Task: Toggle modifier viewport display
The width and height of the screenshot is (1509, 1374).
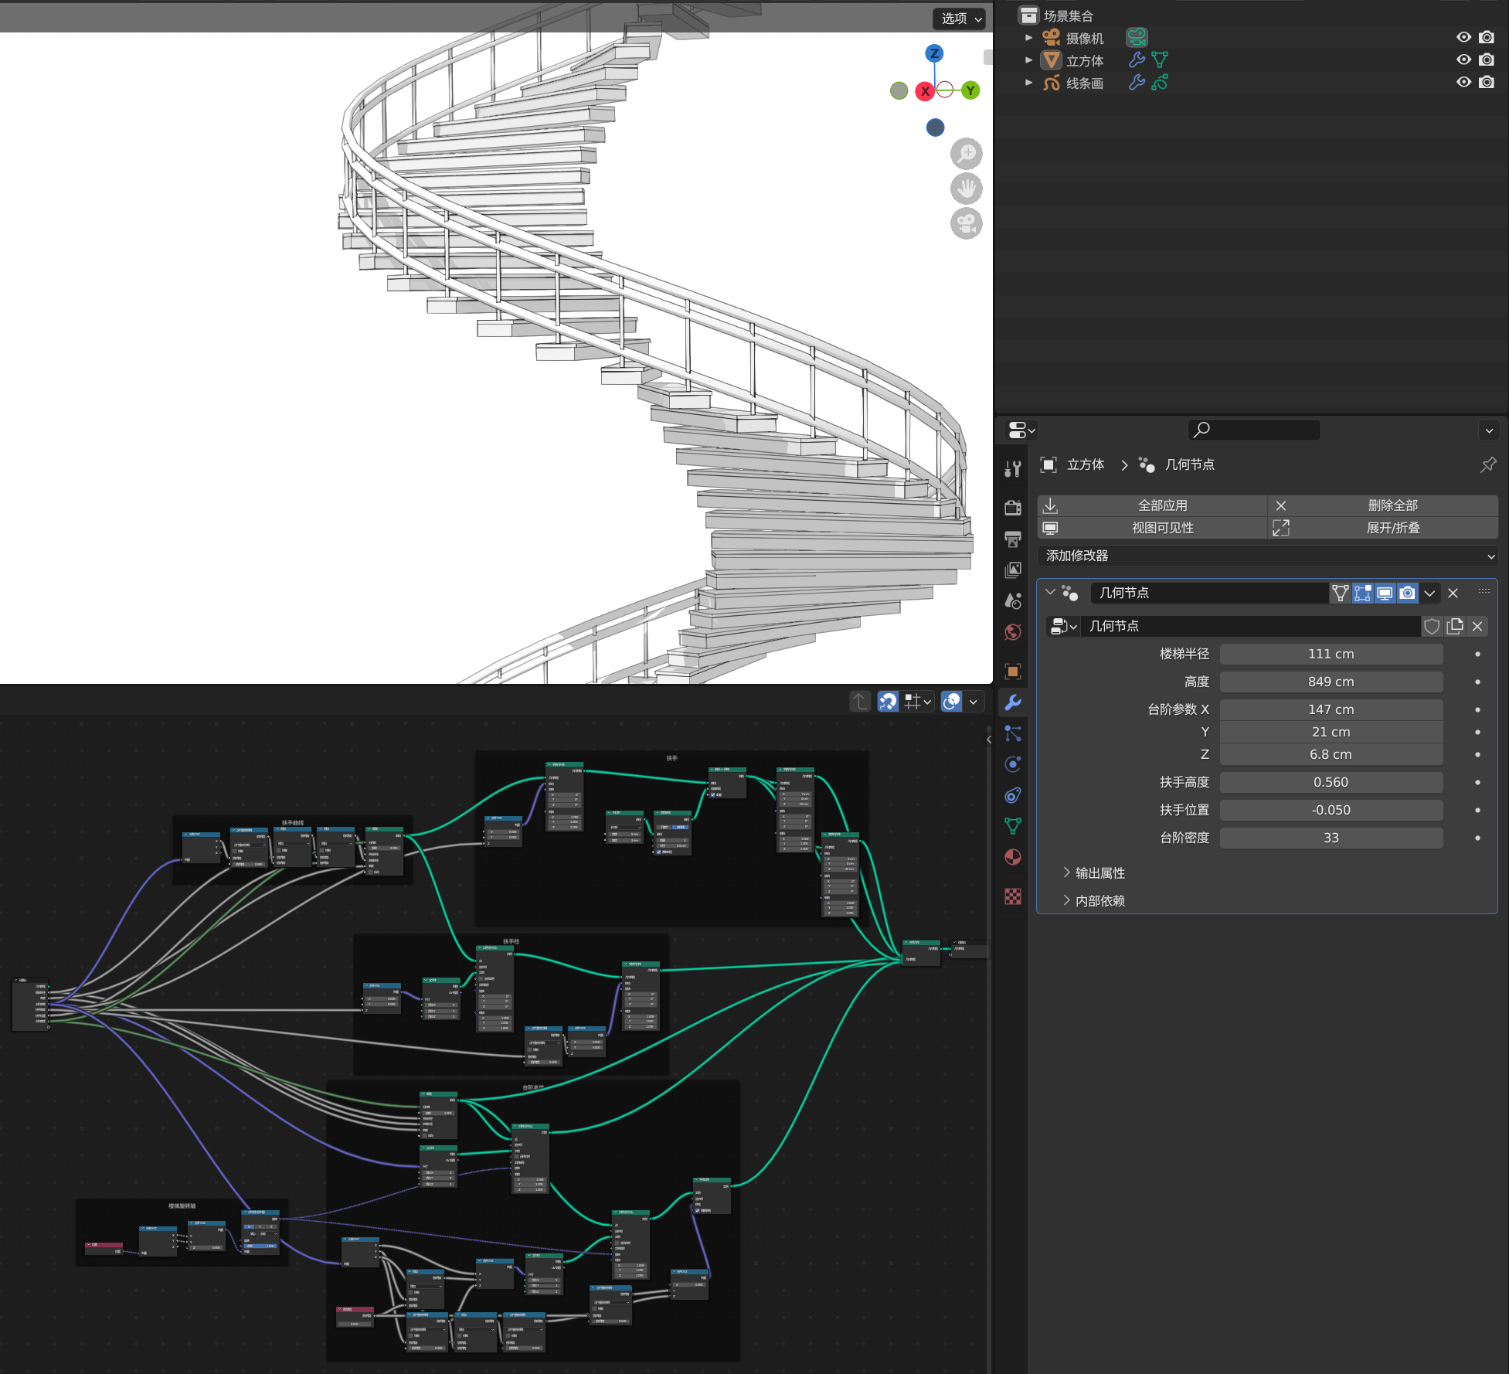Action: 1385,593
